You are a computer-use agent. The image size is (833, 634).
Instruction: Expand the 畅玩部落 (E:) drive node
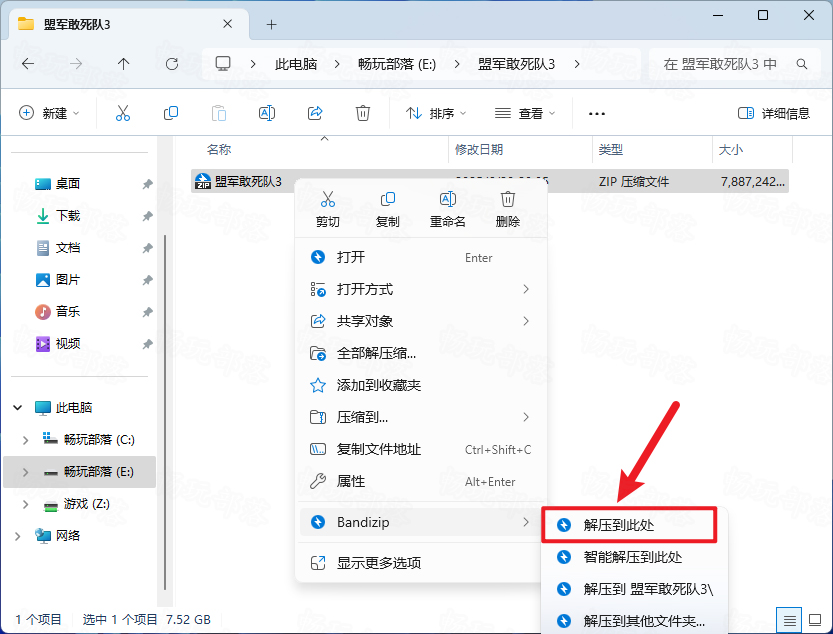25,472
